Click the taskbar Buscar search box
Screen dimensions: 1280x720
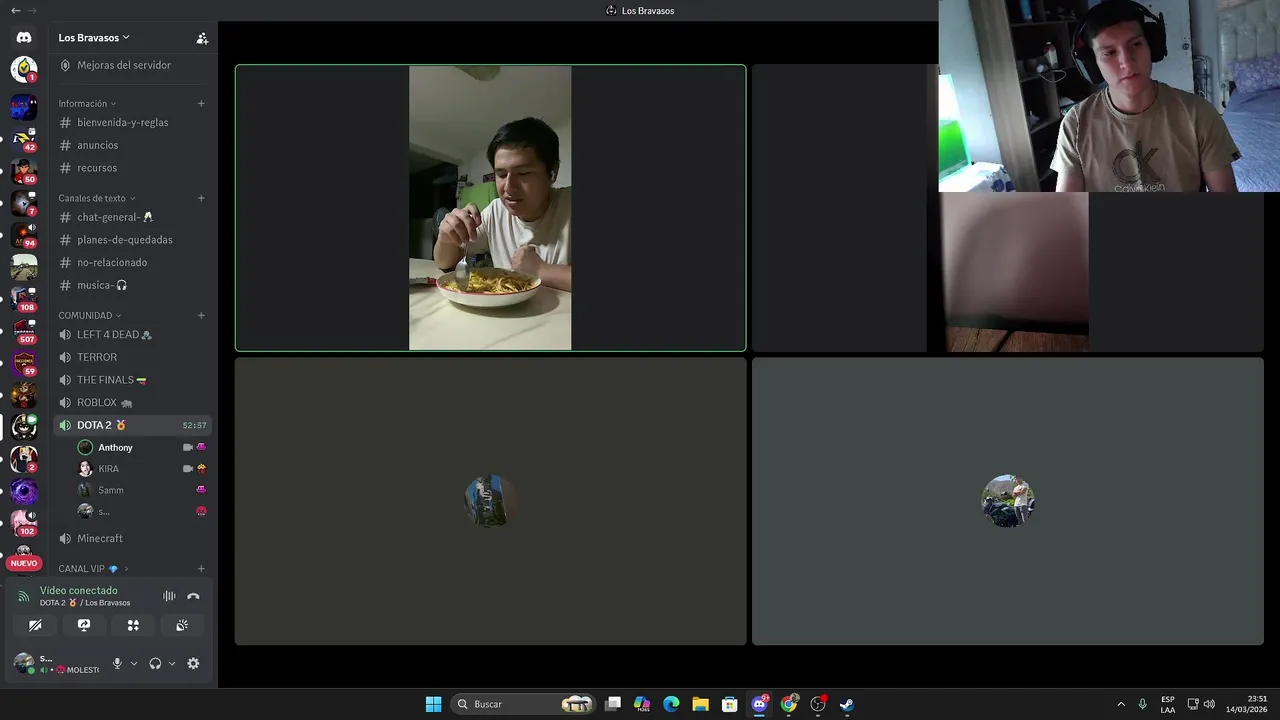click(524, 704)
